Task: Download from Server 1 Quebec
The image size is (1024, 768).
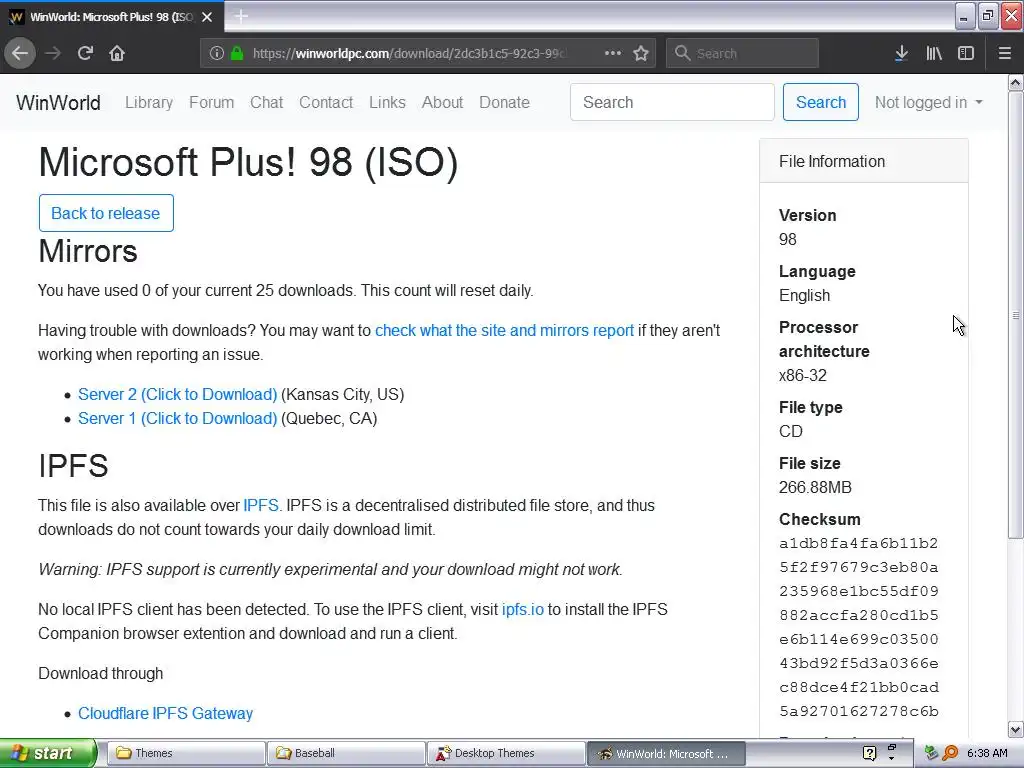Action: [178, 419]
